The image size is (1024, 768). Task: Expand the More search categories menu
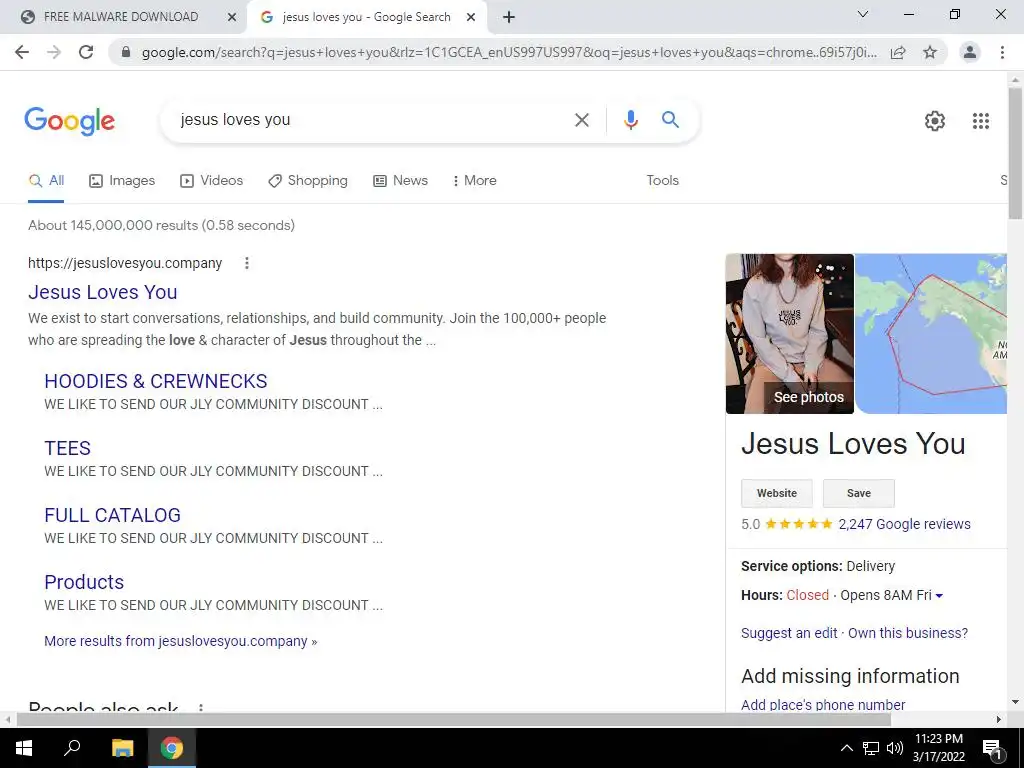point(475,181)
